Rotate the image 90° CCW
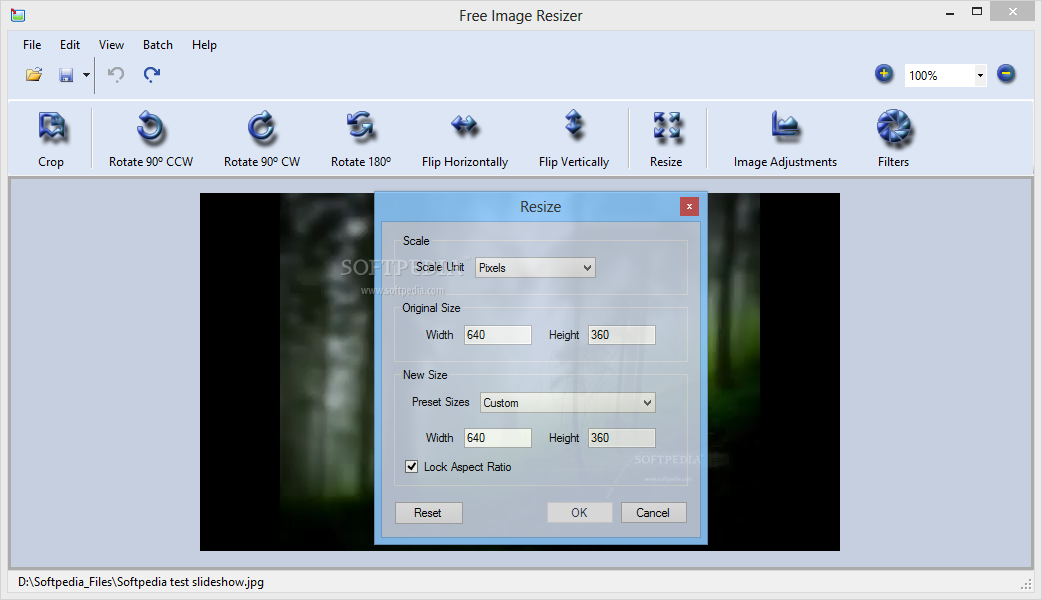1042x600 pixels. (151, 139)
